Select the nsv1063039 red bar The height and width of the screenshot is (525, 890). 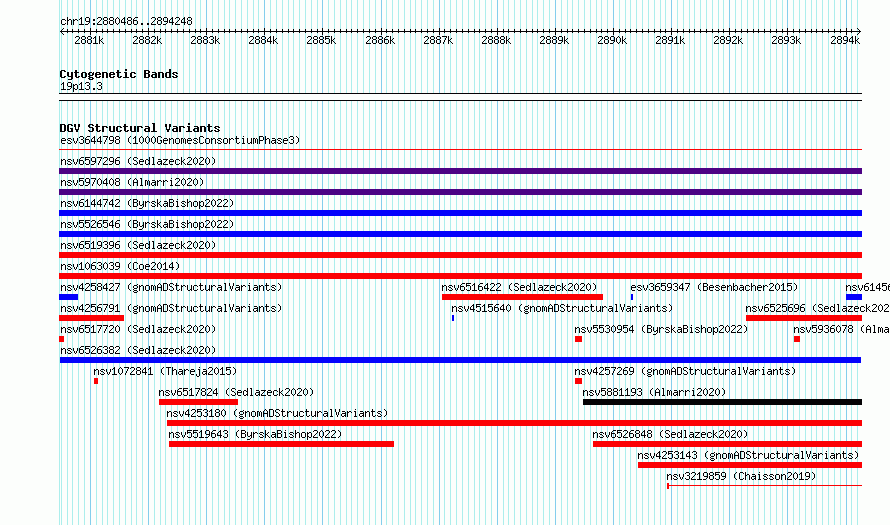tap(460, 276)
